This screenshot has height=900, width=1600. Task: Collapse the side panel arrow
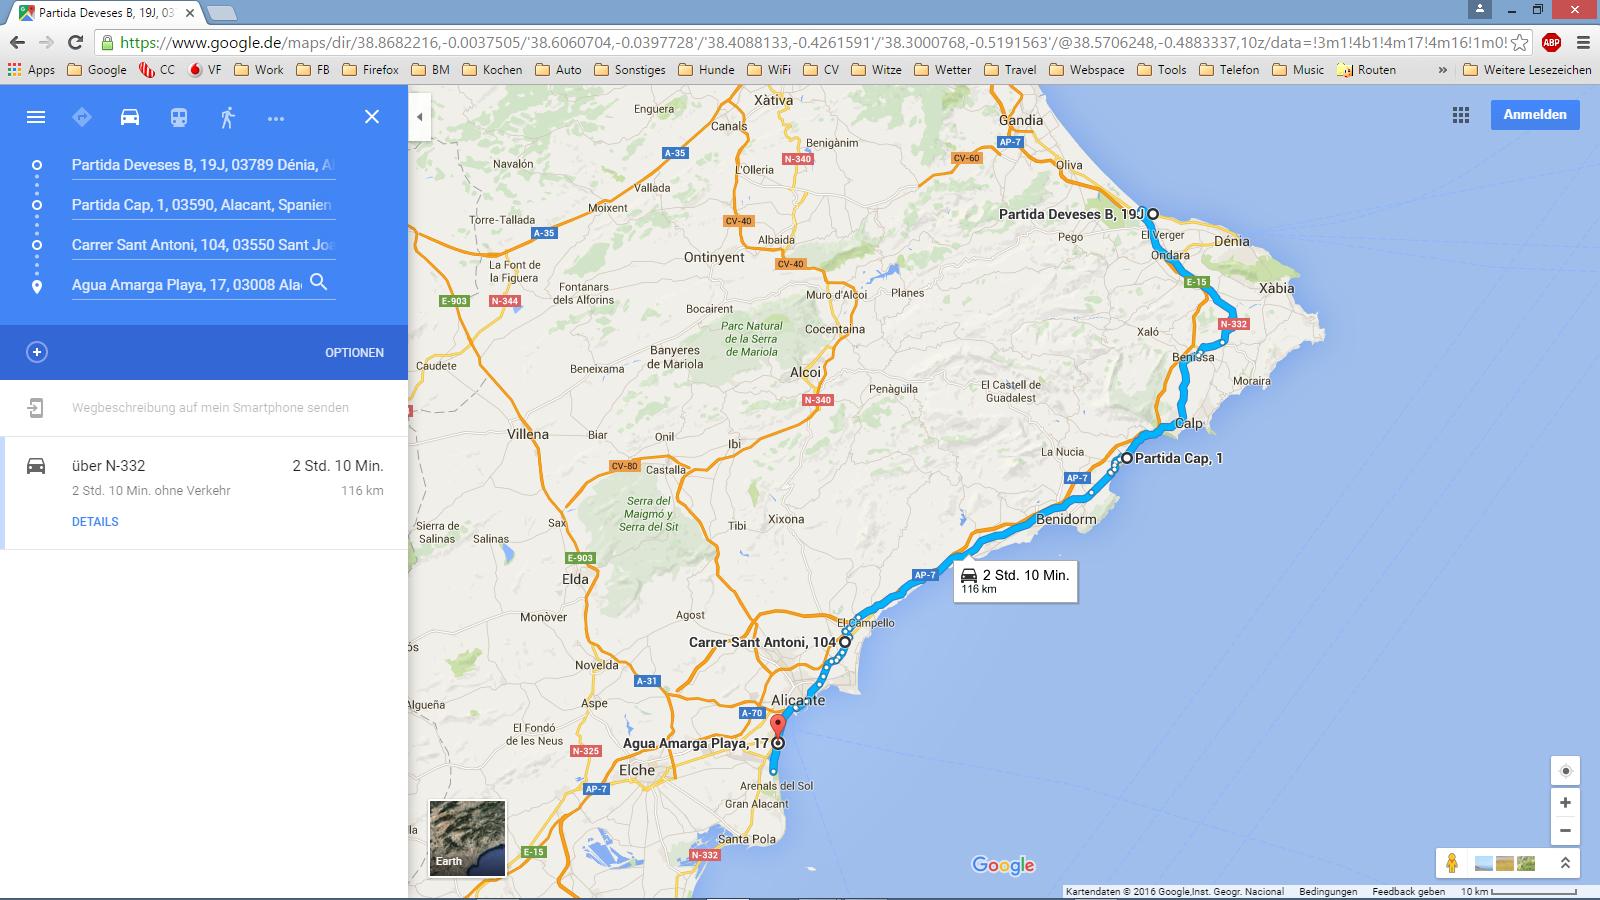[x=420, y=117]
